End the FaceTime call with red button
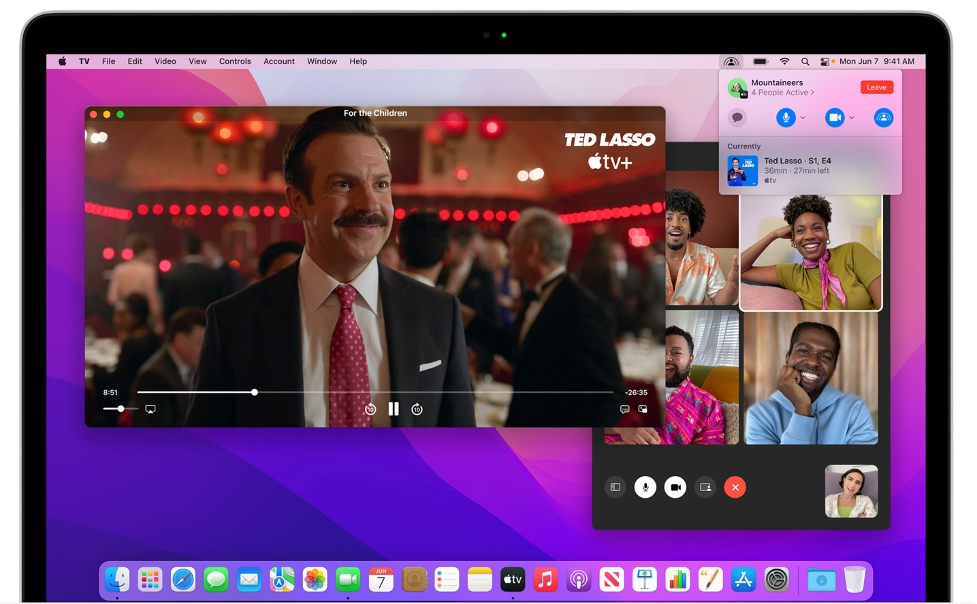The width and height of the screenshot is (977, 604). coord(735,487)
